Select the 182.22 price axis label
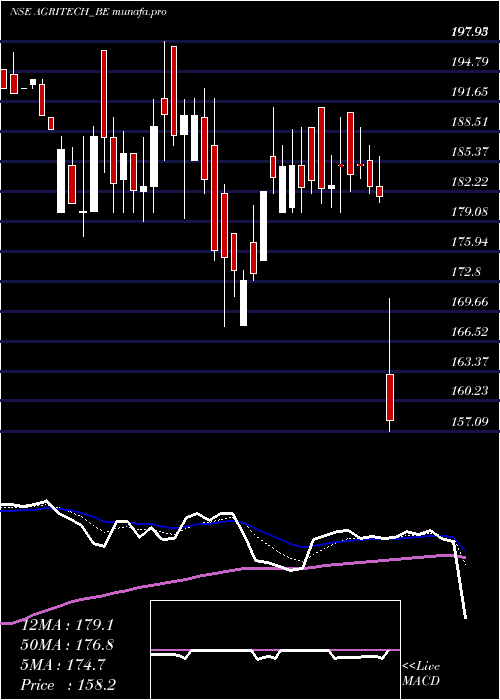This screenshot has width=500, height=700. [x=470, y=182]
